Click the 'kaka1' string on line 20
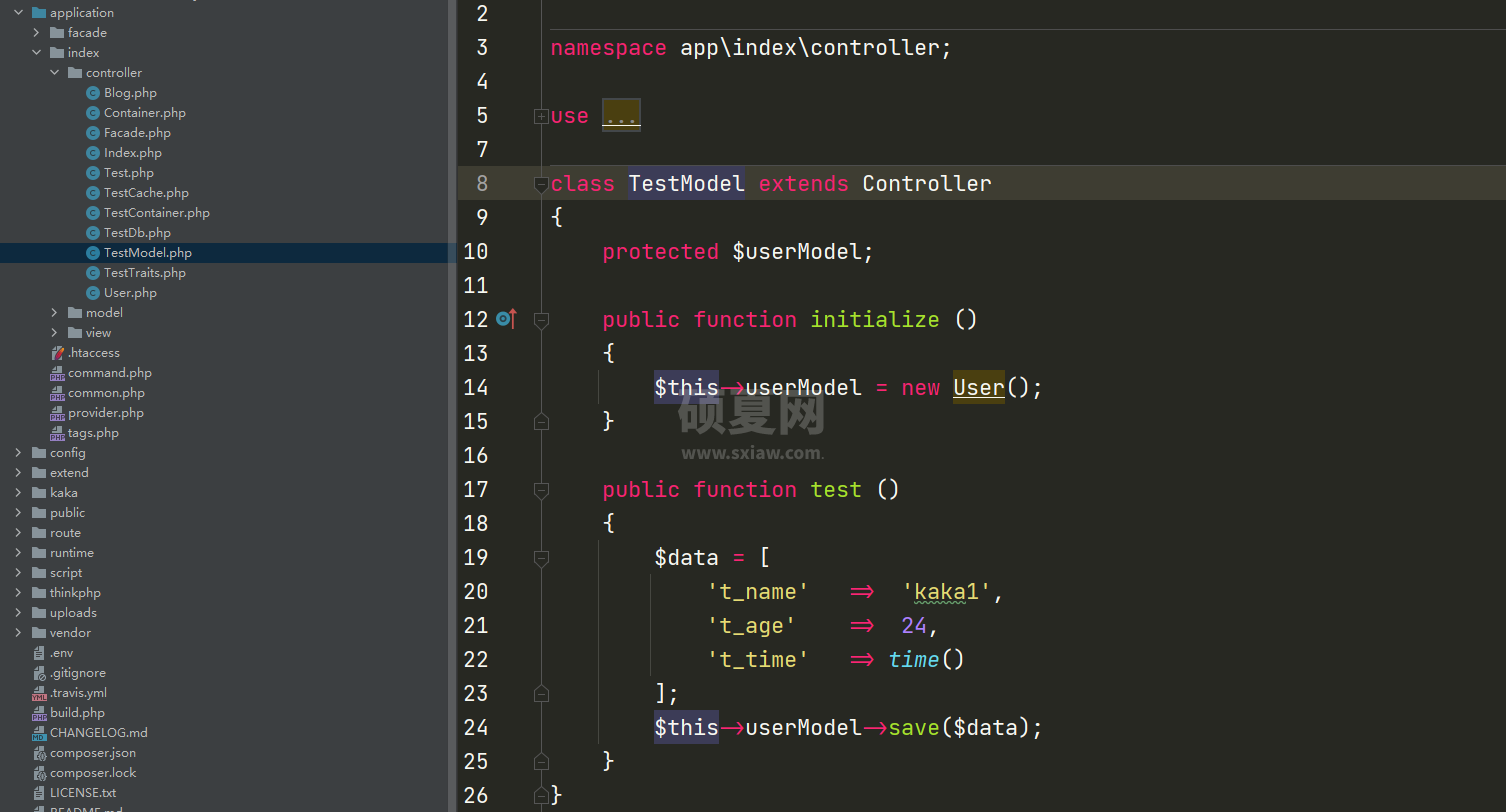 coord(946,592)
